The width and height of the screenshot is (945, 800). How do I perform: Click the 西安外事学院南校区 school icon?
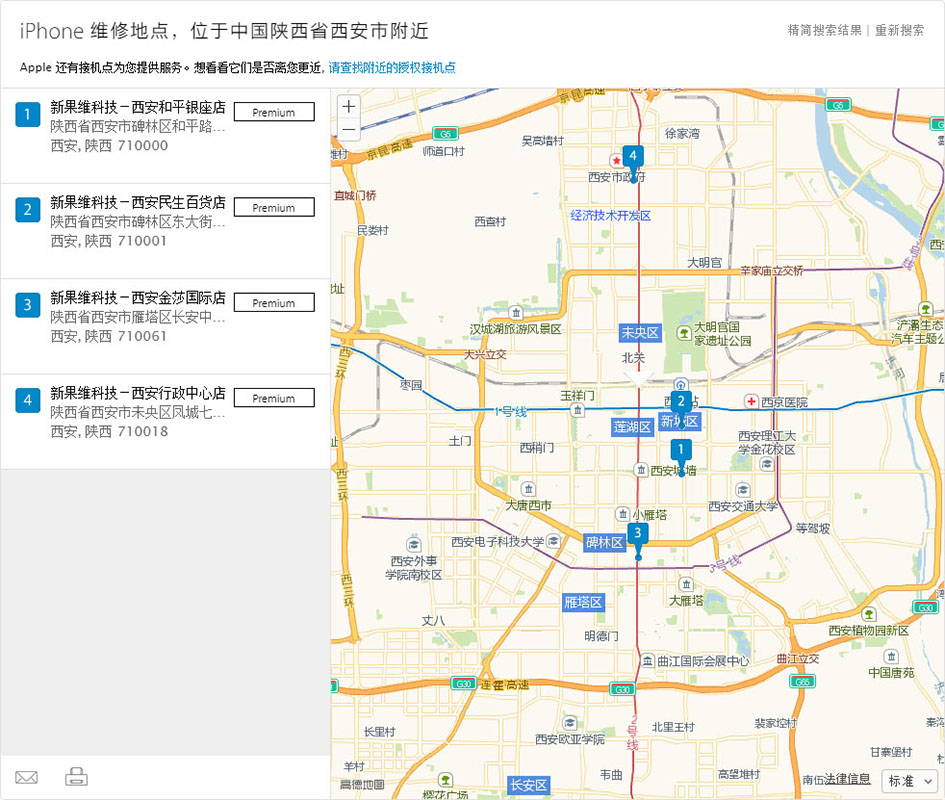(x=413, y=544)
